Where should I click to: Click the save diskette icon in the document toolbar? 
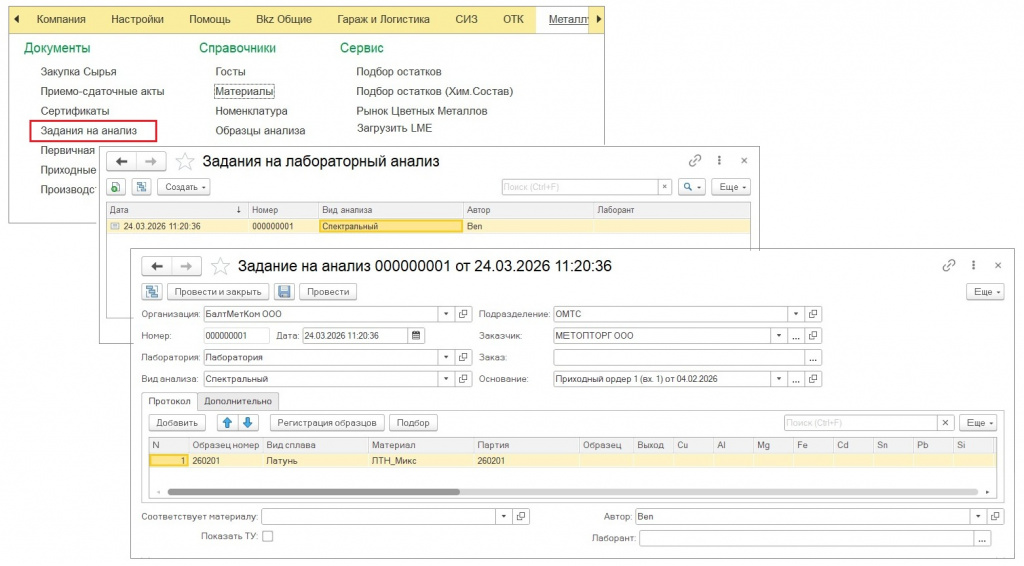coord(284,291)
